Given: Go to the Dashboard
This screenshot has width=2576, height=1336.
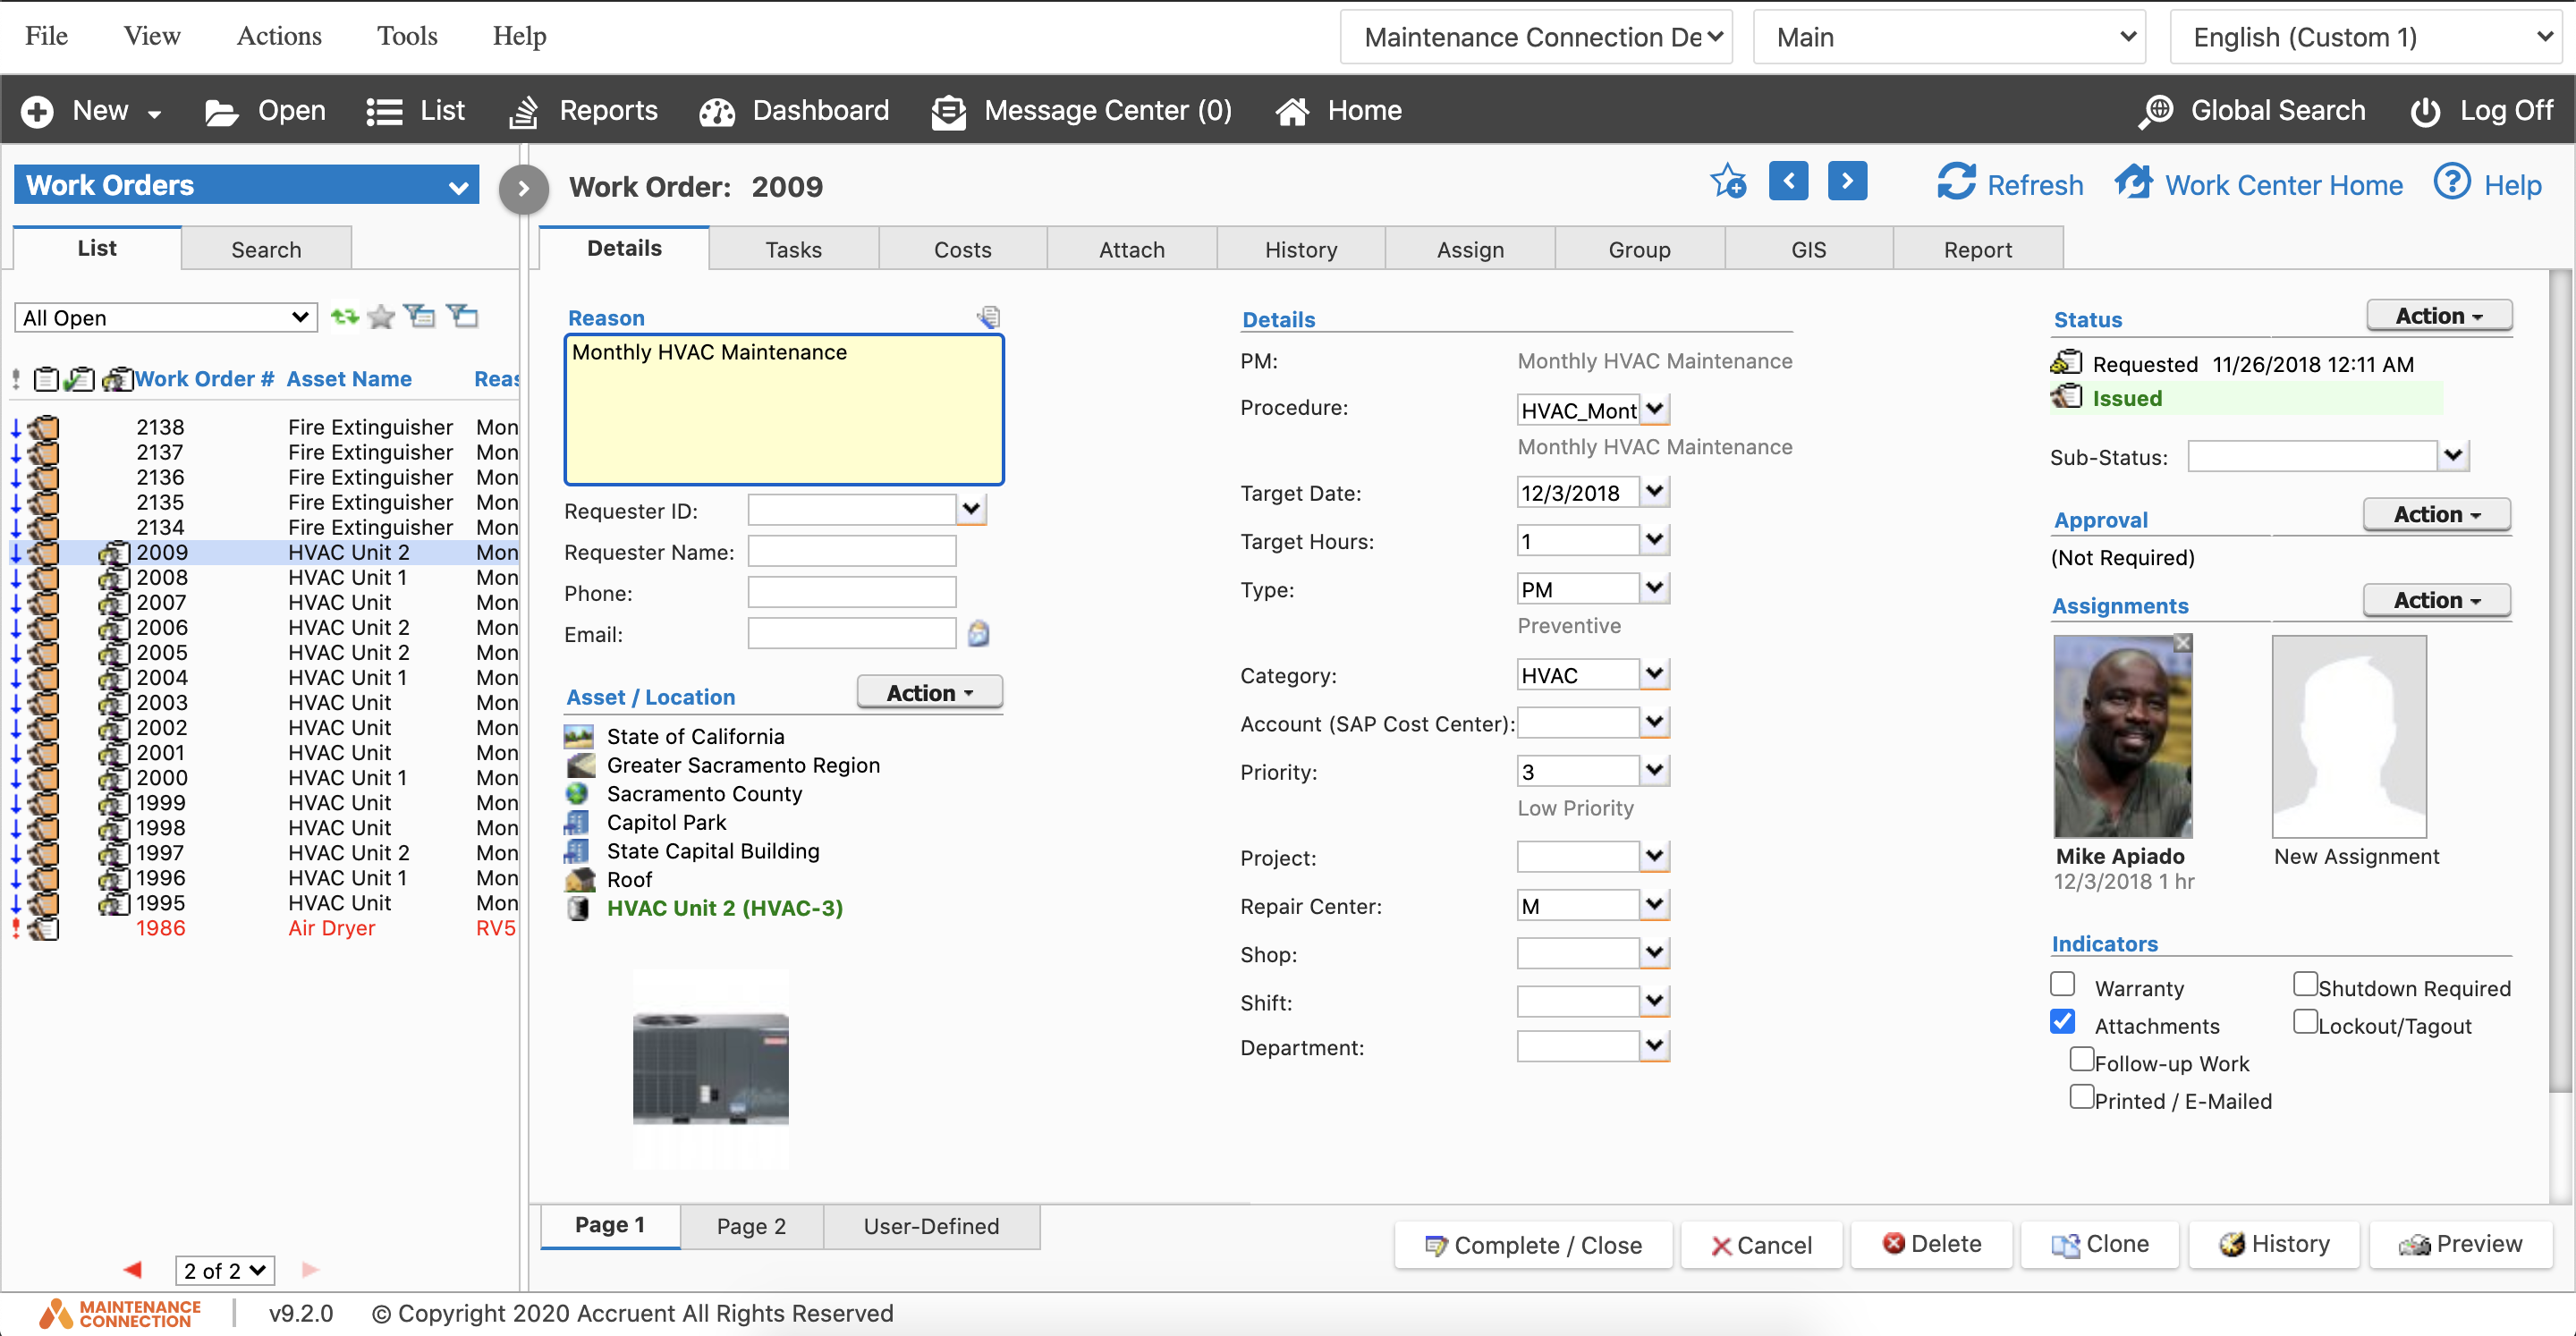Looking at the screenshot, I should tap(794, 110).
